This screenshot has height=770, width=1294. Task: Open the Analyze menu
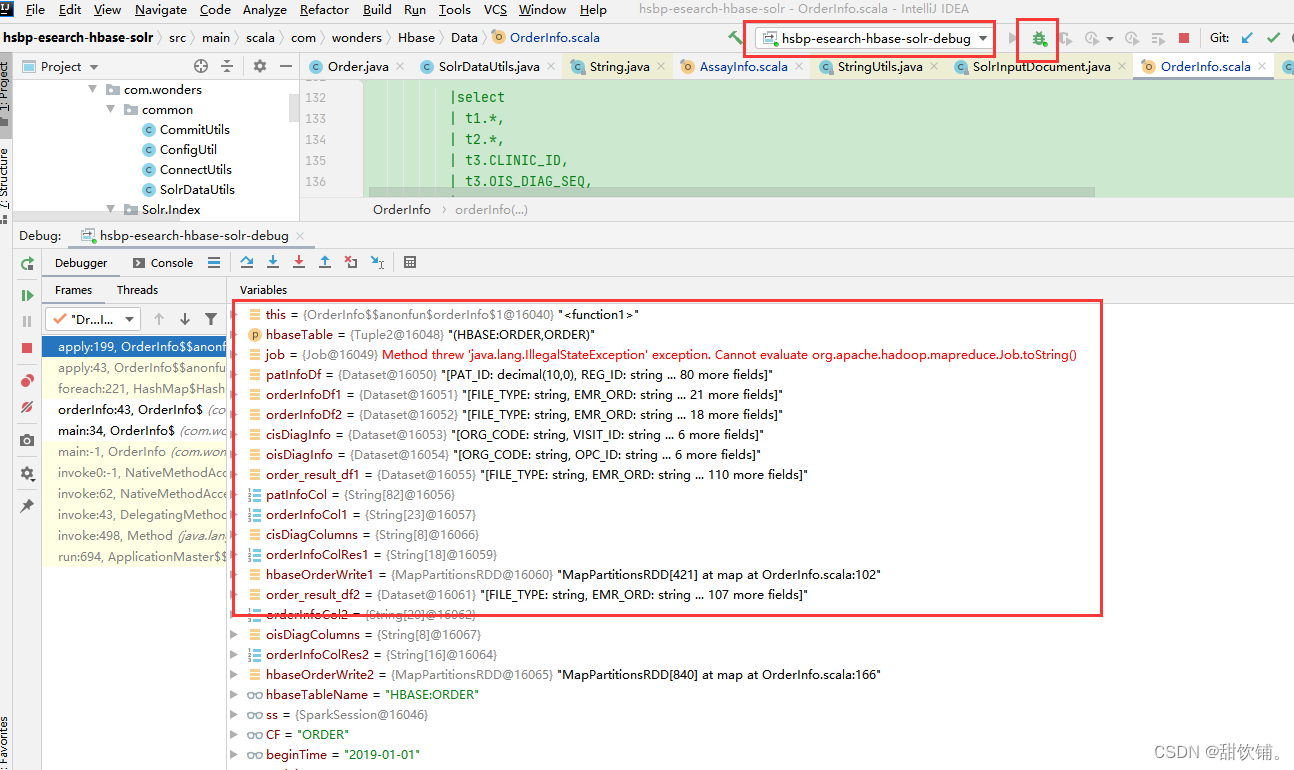pos(265,9)
